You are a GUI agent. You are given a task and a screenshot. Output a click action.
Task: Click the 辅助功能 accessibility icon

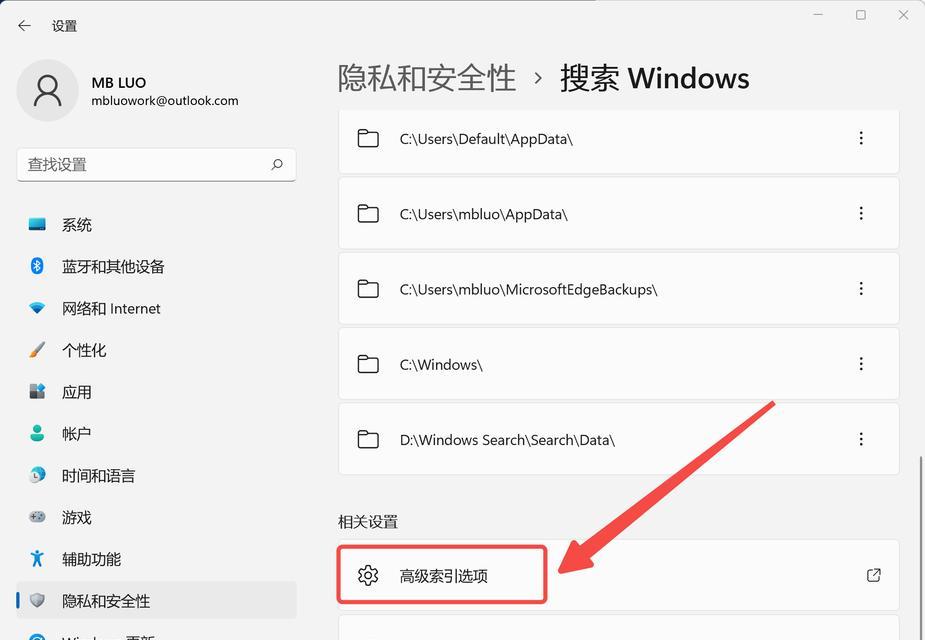point(37,558)
